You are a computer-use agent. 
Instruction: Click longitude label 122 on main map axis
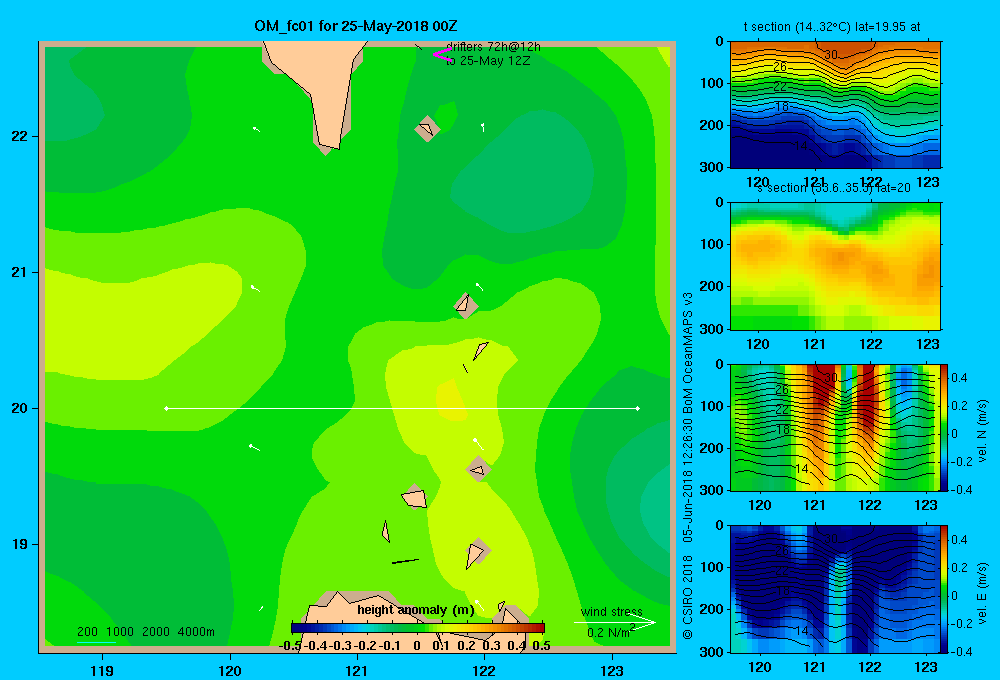click(484, 670)
